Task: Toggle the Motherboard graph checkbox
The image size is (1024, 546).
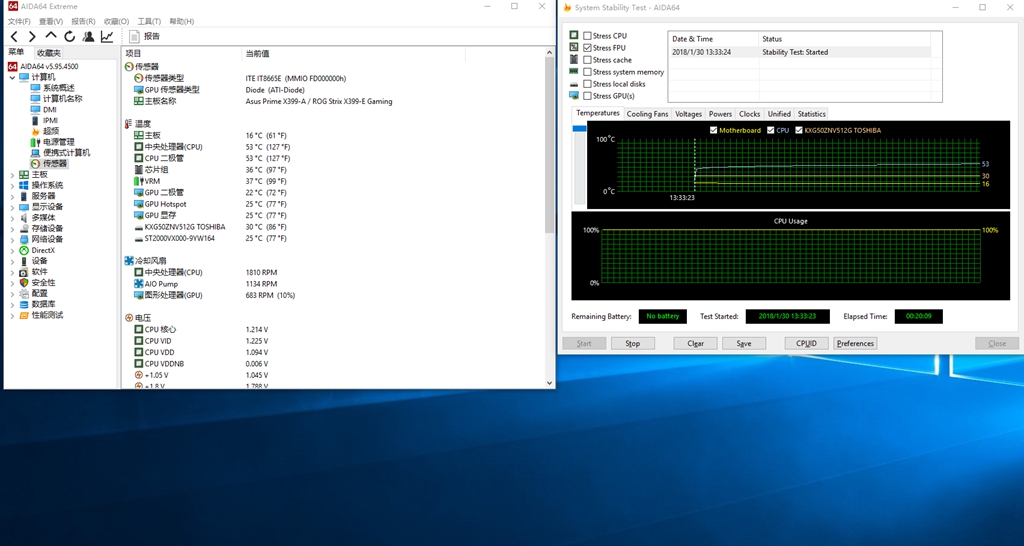Action: click(713, 130)
